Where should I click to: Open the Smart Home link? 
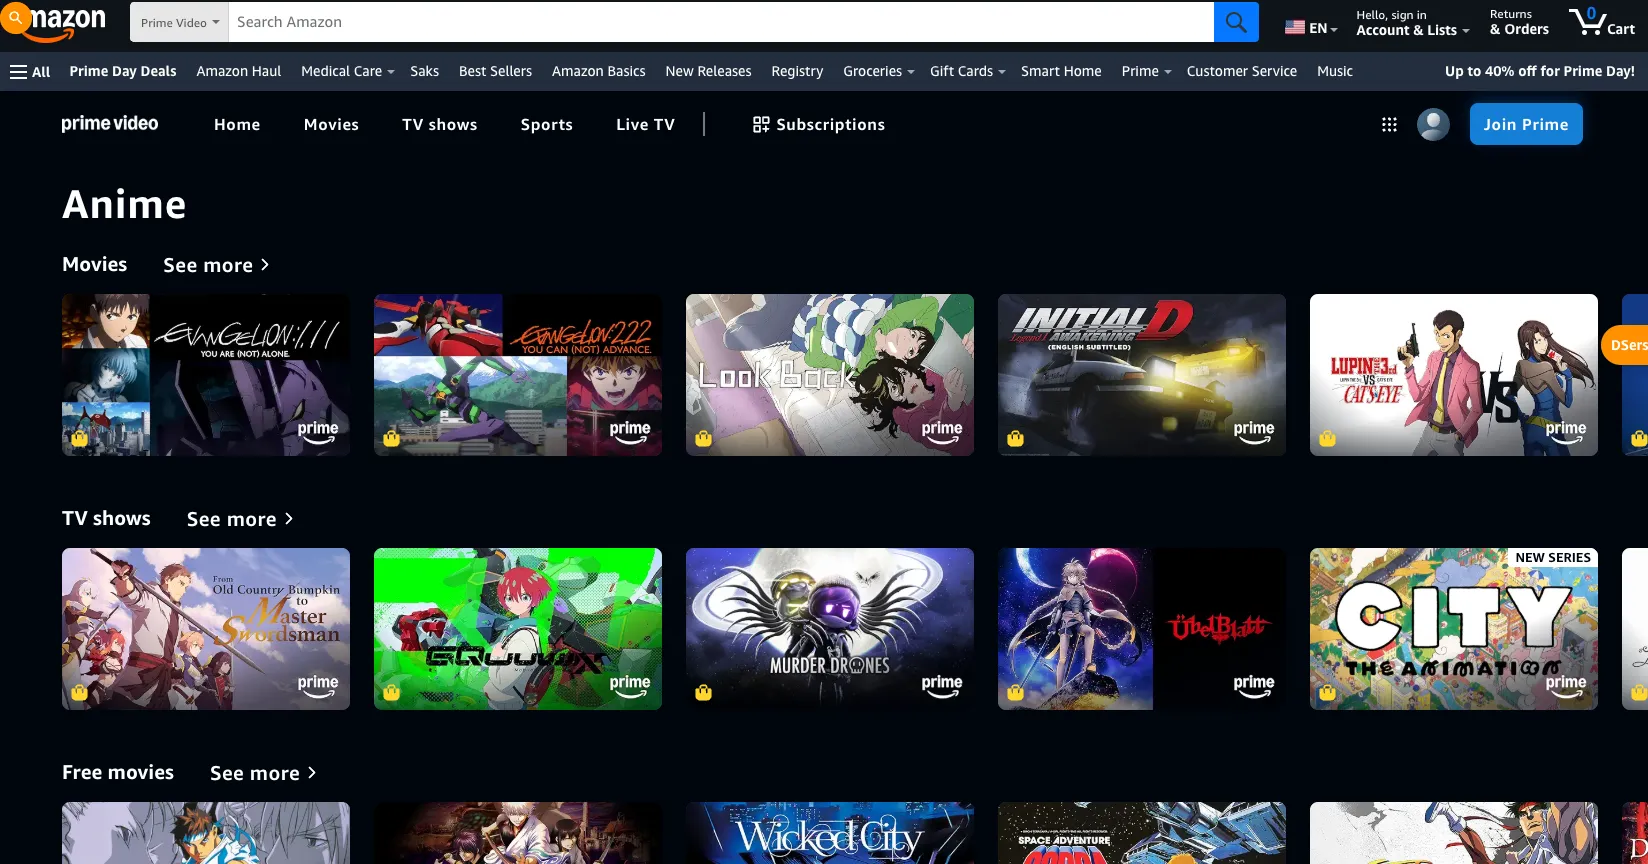coord(1061,71)
